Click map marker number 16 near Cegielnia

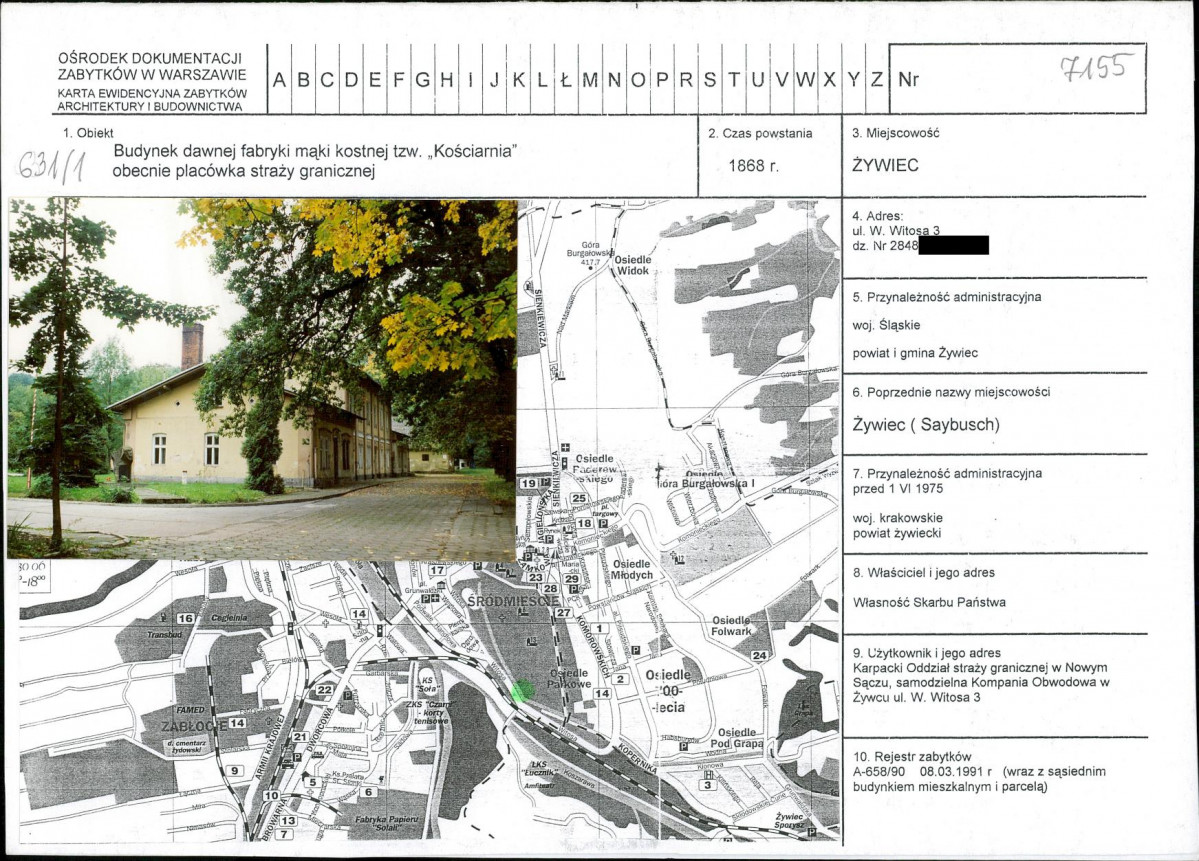(186, 618)
